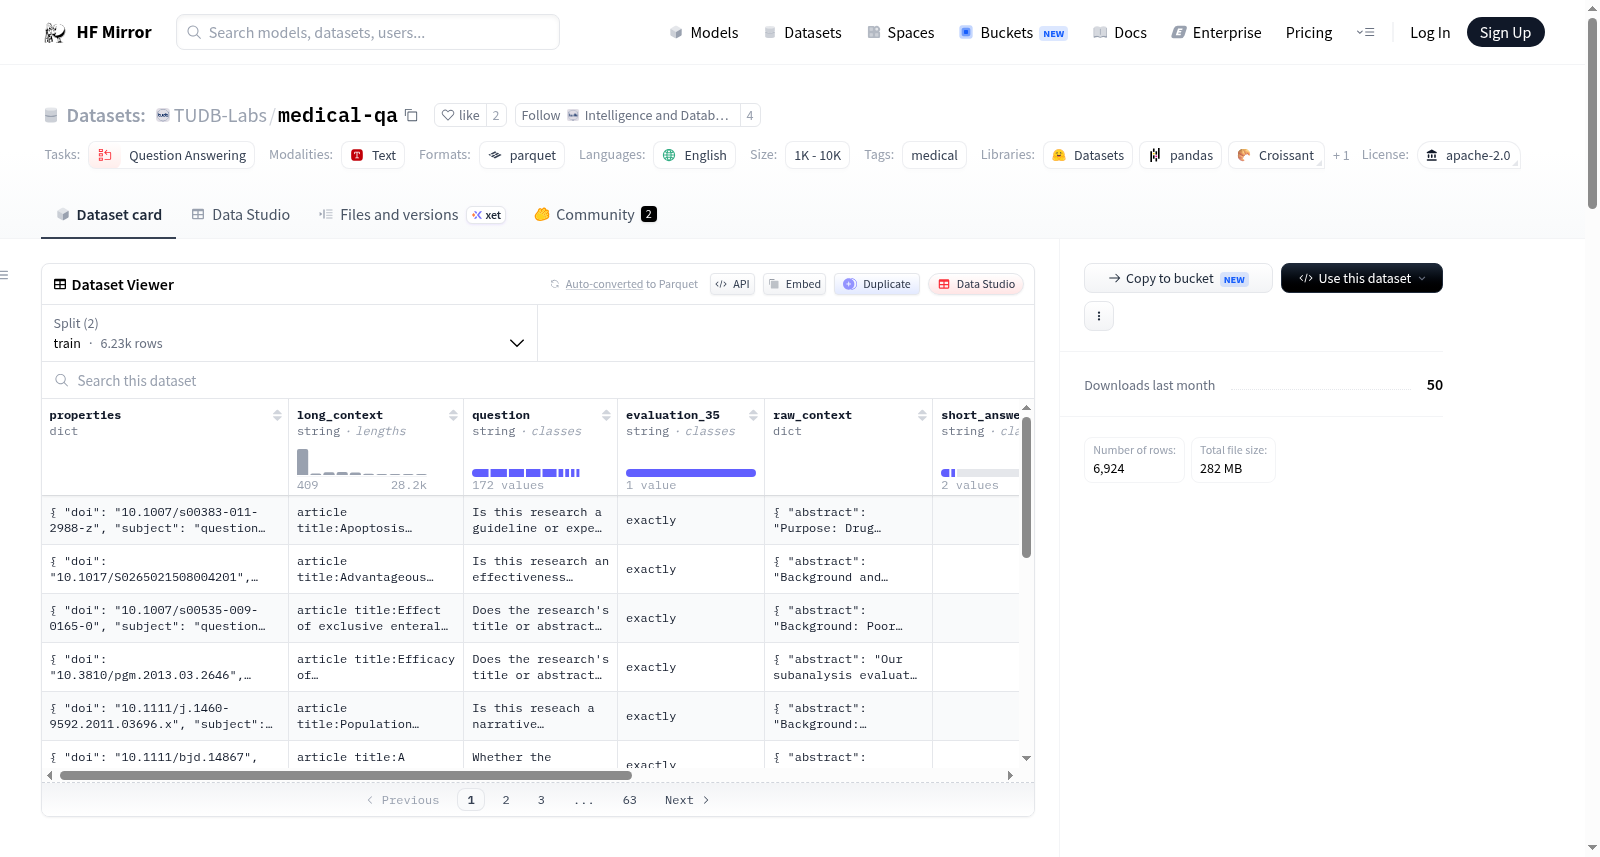Image resolution: width=1600 pixels, height=857 pixels.
Task: Click the Dataset Viewer heading icon
Action: pyautogui.click(x=60, y=284)
